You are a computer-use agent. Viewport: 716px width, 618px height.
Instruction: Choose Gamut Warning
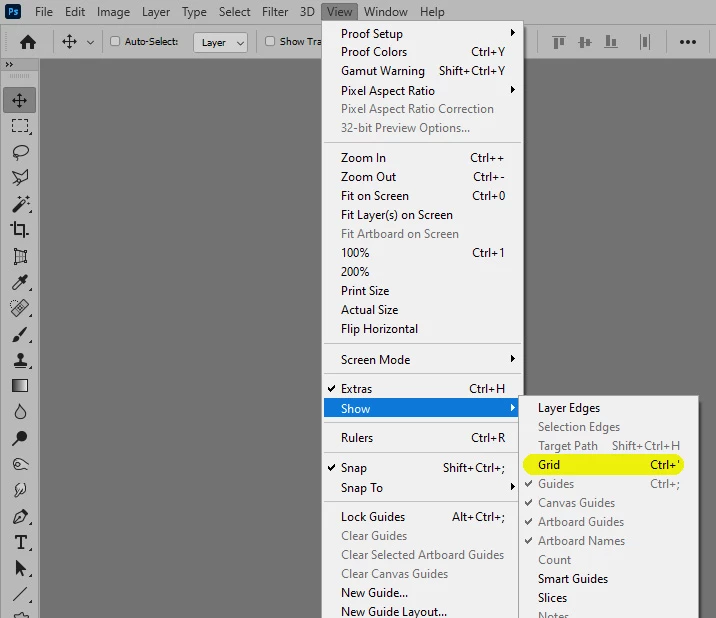tap(423, 71)
